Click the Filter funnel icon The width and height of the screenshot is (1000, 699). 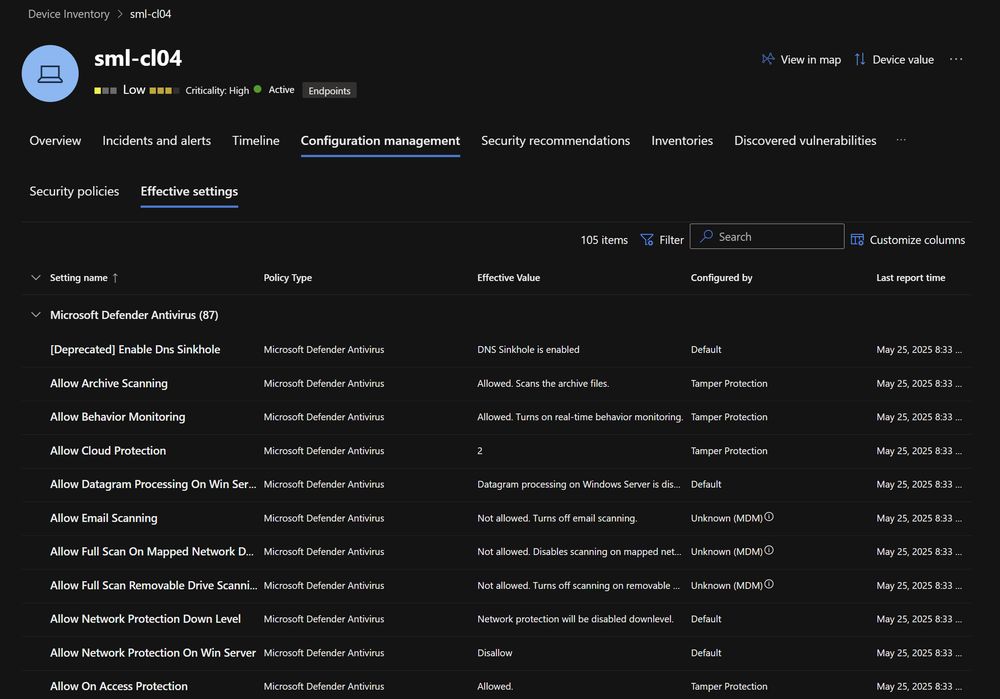click(647, 240)
